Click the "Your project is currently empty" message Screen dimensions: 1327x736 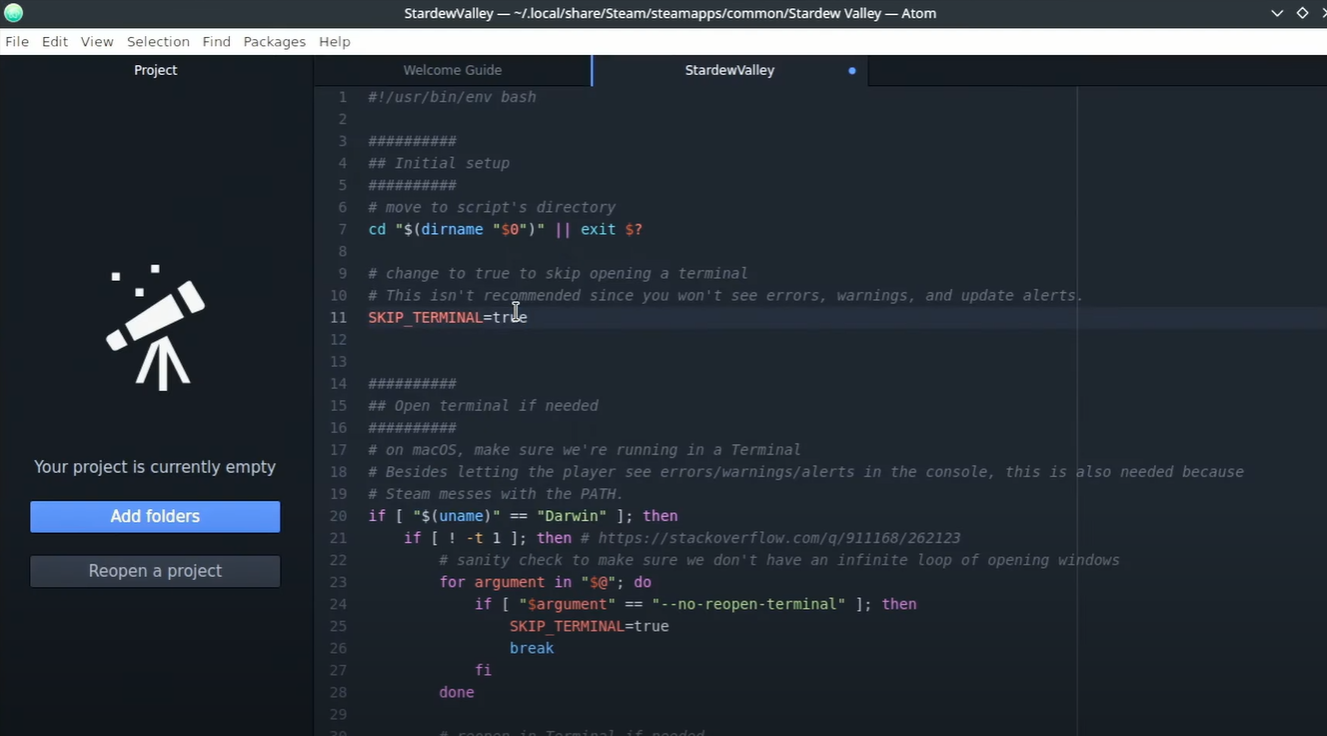(x=155, y=467)
